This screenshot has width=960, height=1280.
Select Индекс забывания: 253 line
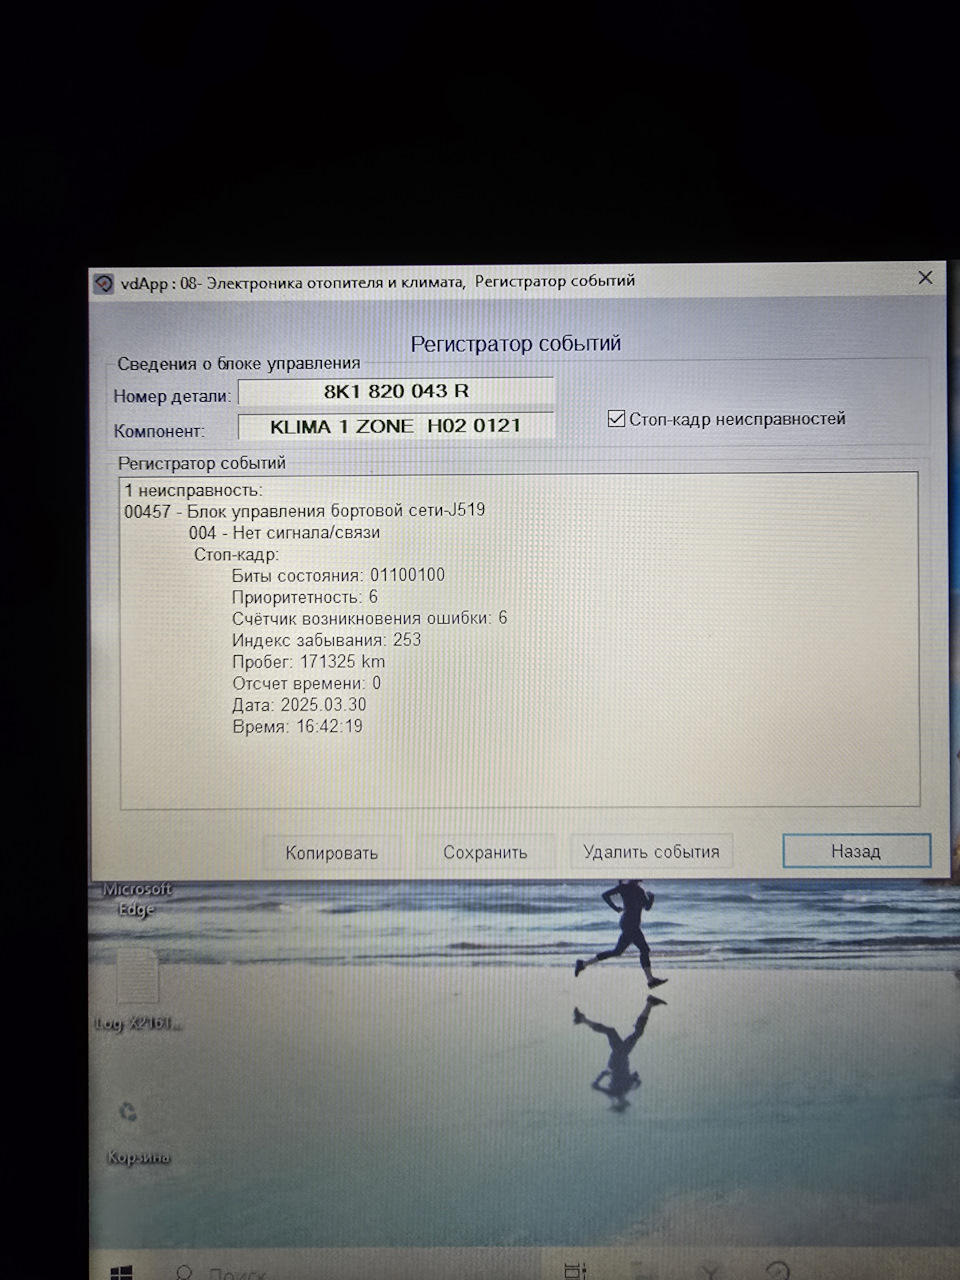326,640
